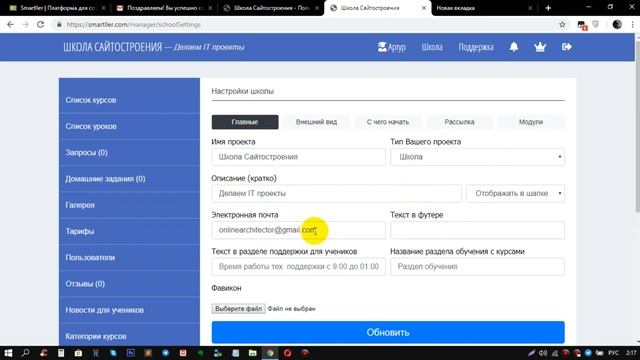The height and width of the screenshot is (360, 640).
Task: Click the Выберите файл favicon button
Action: point(238,309)
